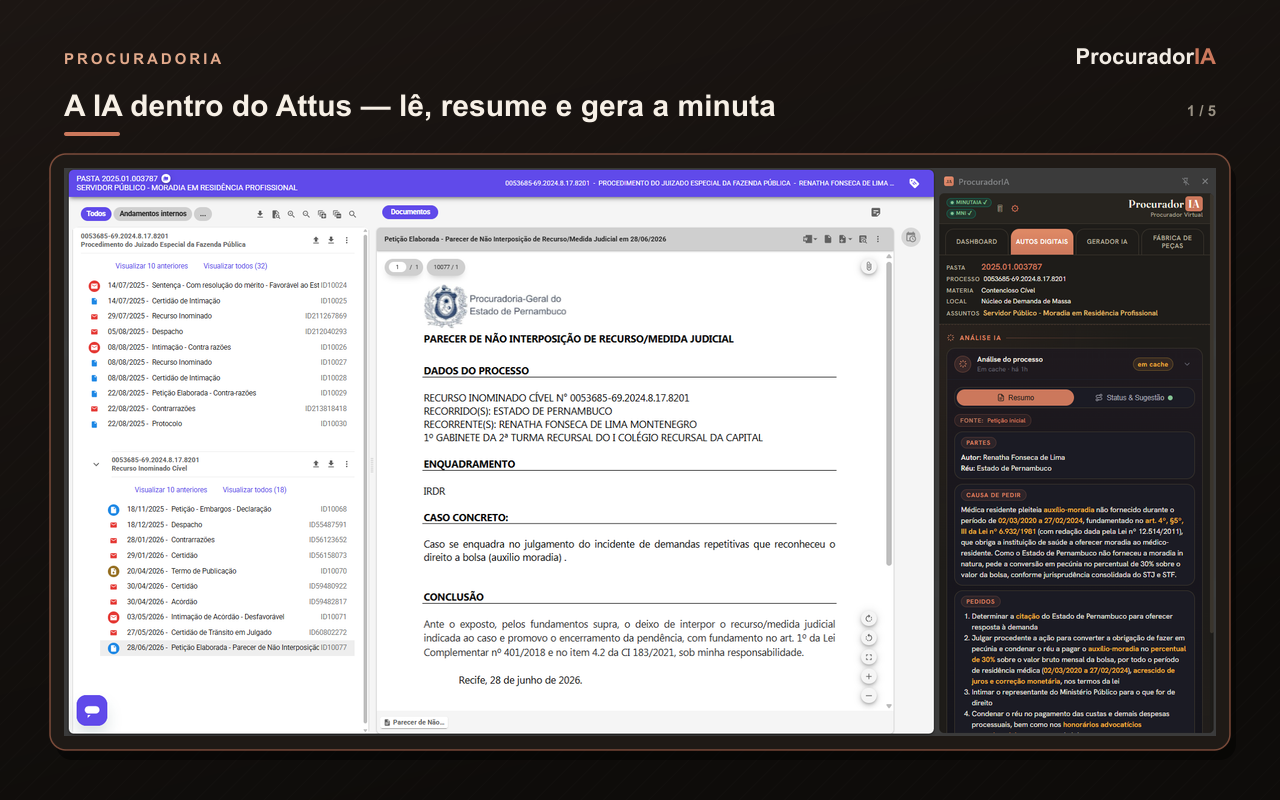Click Visualizar todos (18) link
Viewport: 1280px width, 800px height.
tap(254, 490)
